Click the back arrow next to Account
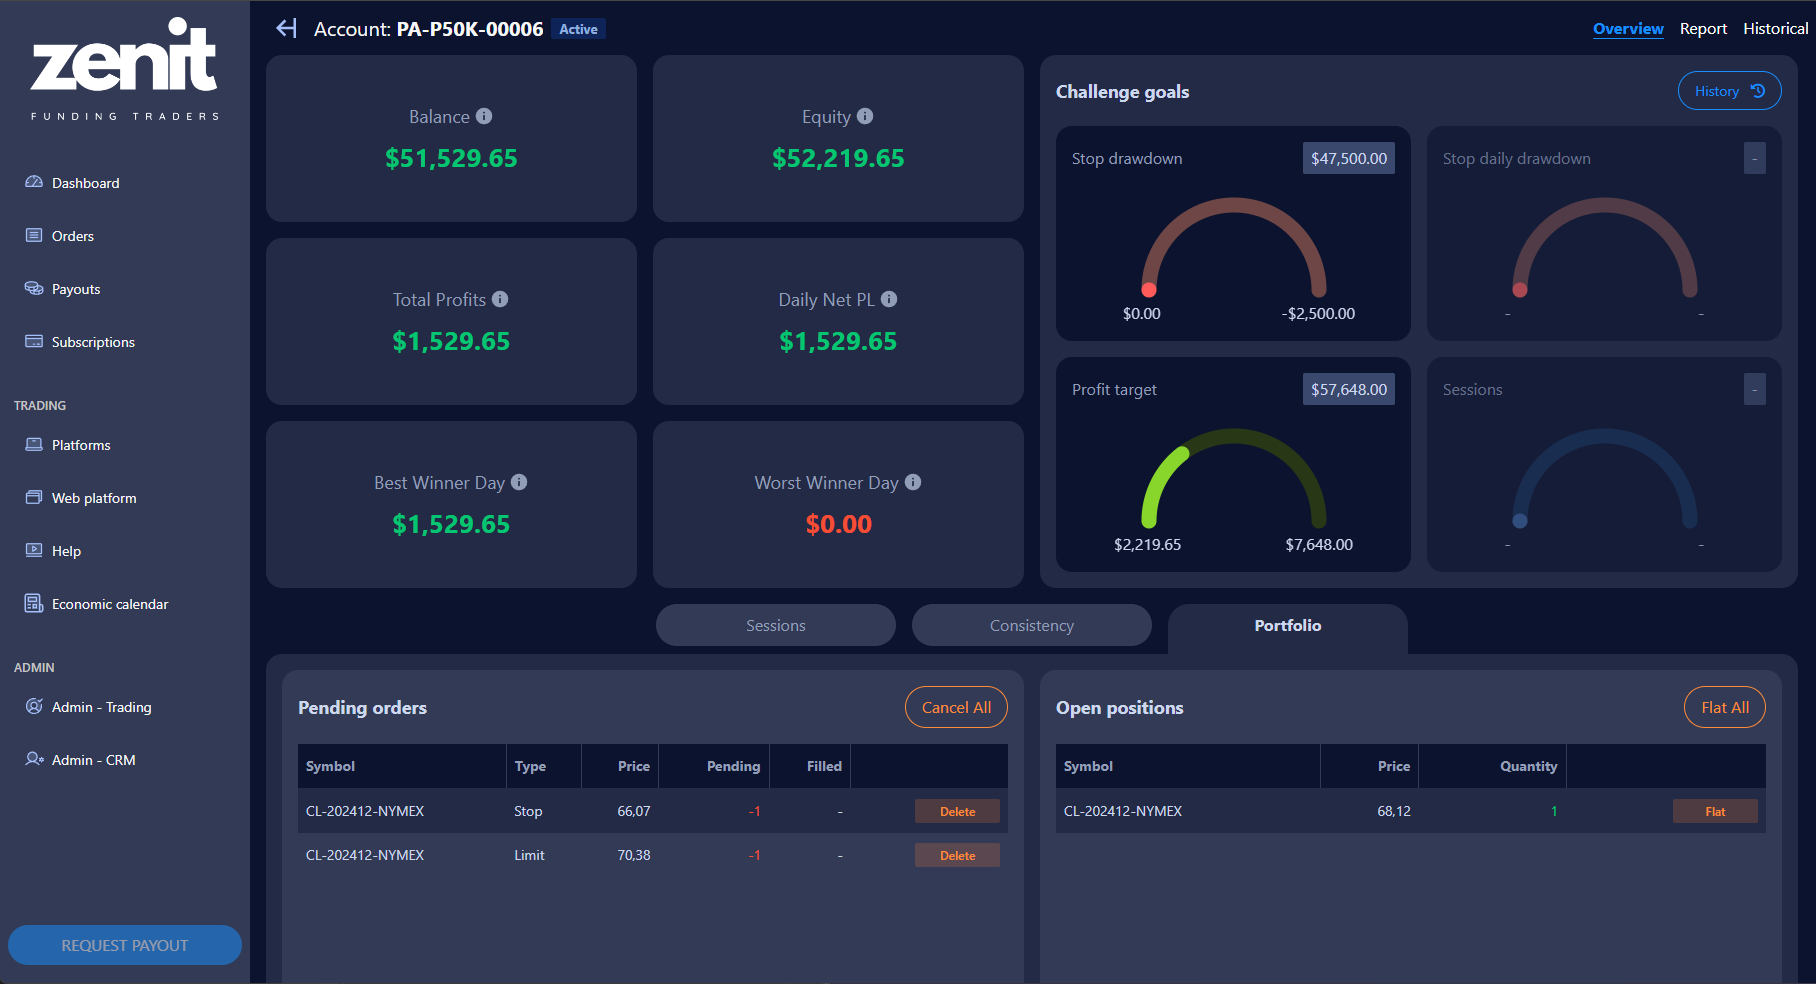This screenshot has width=1816, height=984. [x=287, y=29]
